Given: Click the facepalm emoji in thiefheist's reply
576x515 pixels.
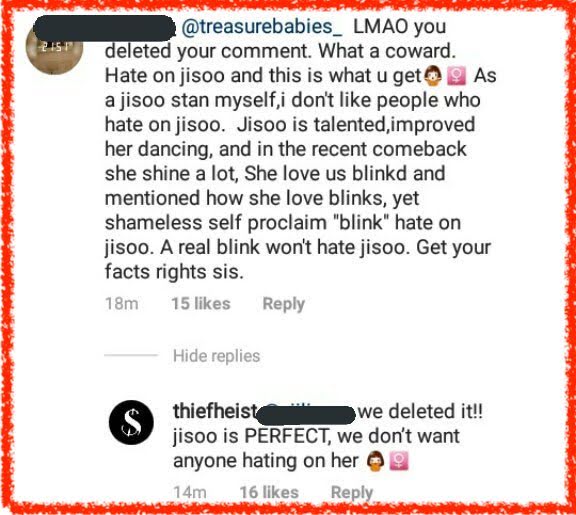Looking at the screenshot, I should tap(376, 461).
